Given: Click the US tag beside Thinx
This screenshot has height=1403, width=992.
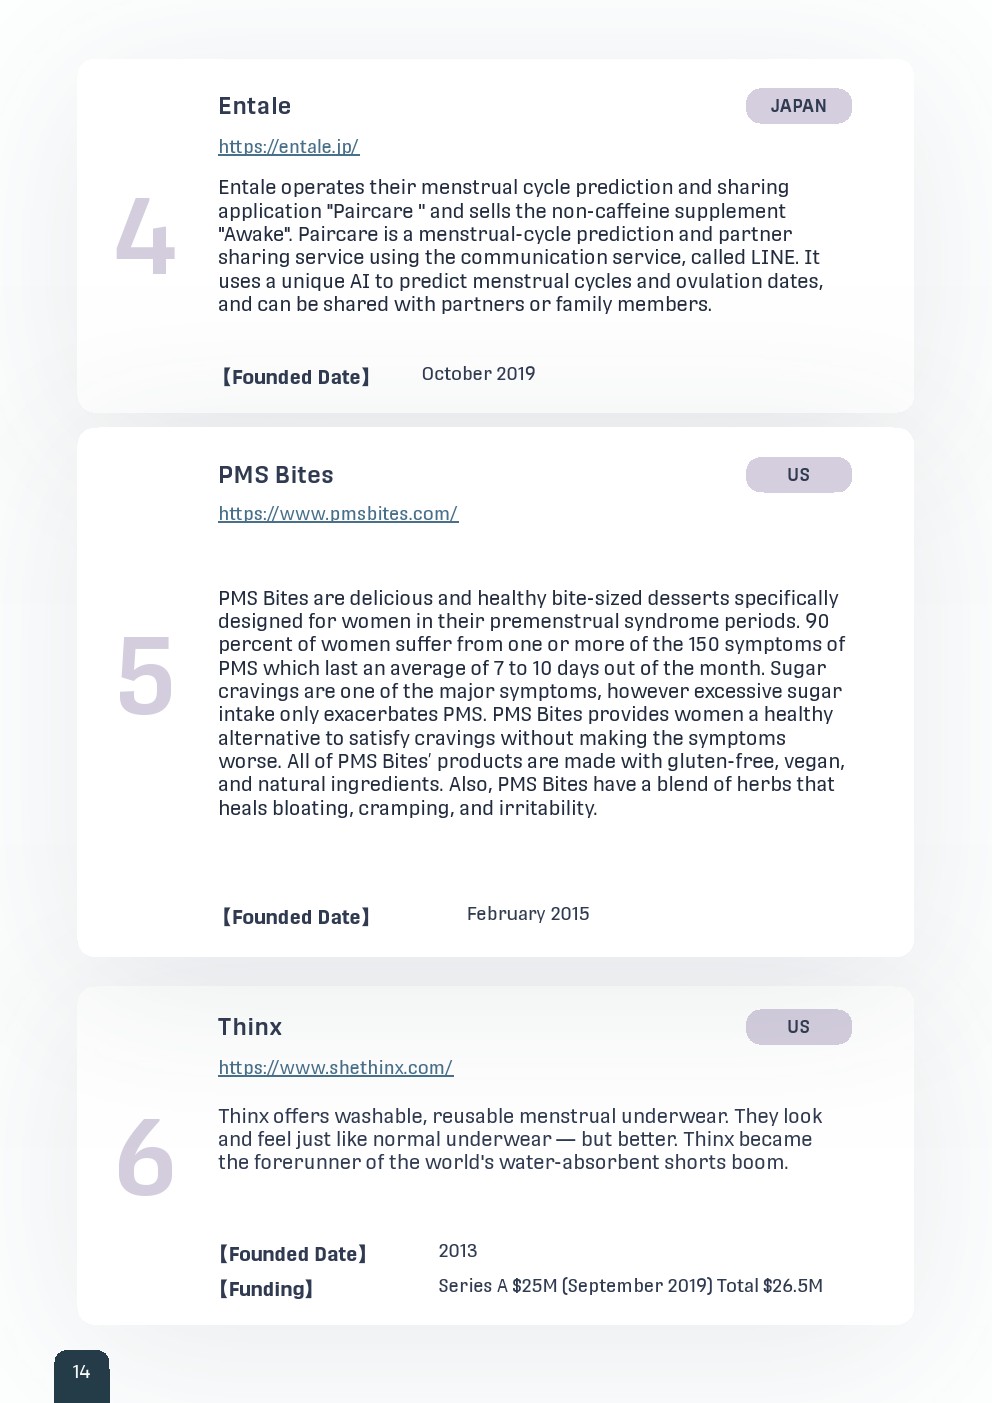Looking at the screenshot, I should 798,1027.
